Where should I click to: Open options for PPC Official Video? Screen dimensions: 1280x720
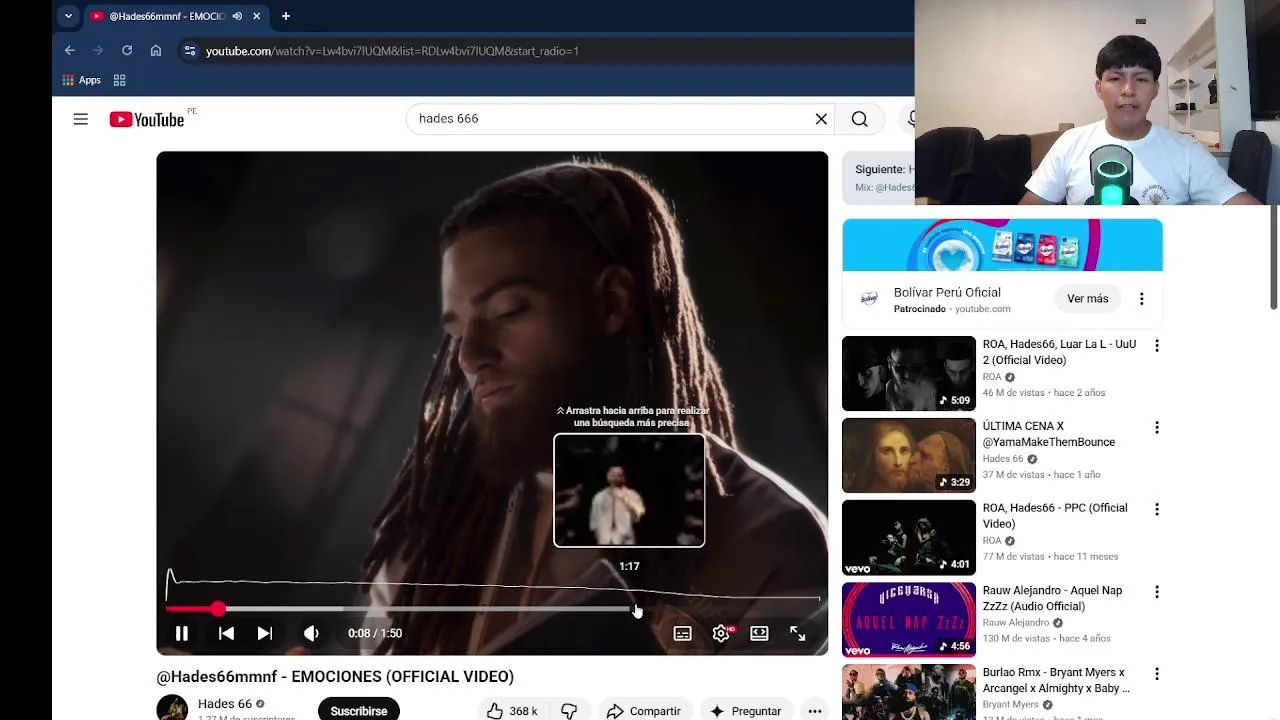[1157, 510]
